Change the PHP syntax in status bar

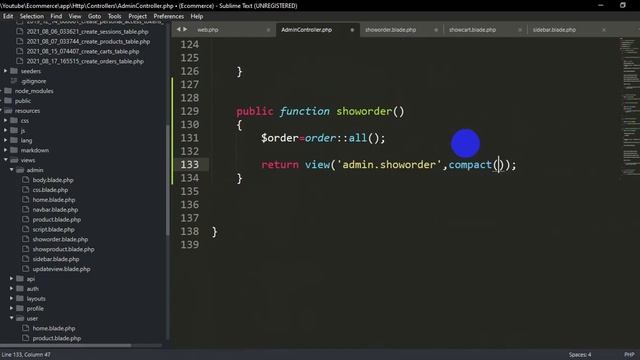tap(629, 354)
